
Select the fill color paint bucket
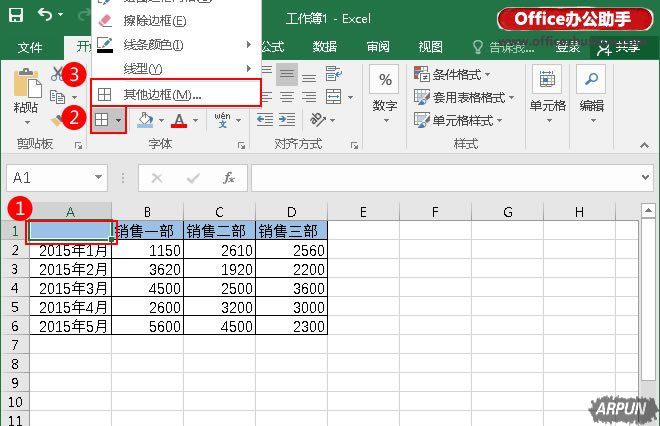point(145,120)
